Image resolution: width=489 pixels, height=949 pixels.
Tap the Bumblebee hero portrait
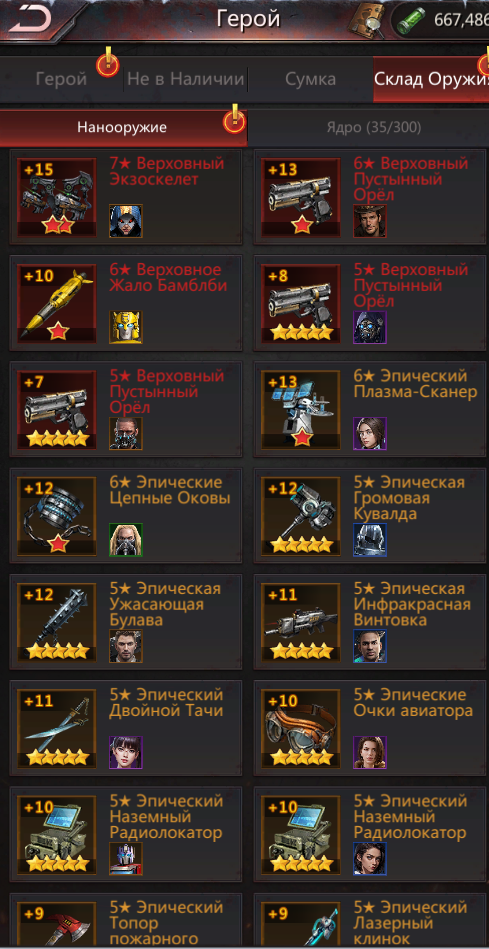point(126,327)
